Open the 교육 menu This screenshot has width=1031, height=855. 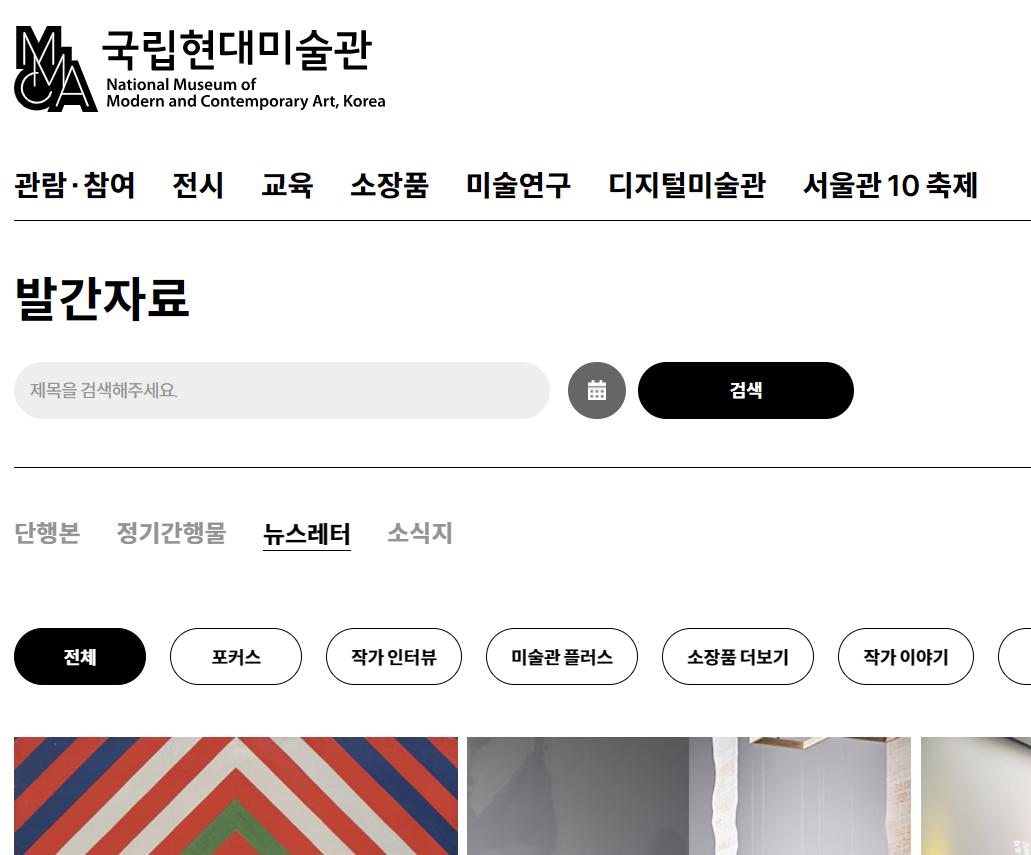click(x=287, y=185)
